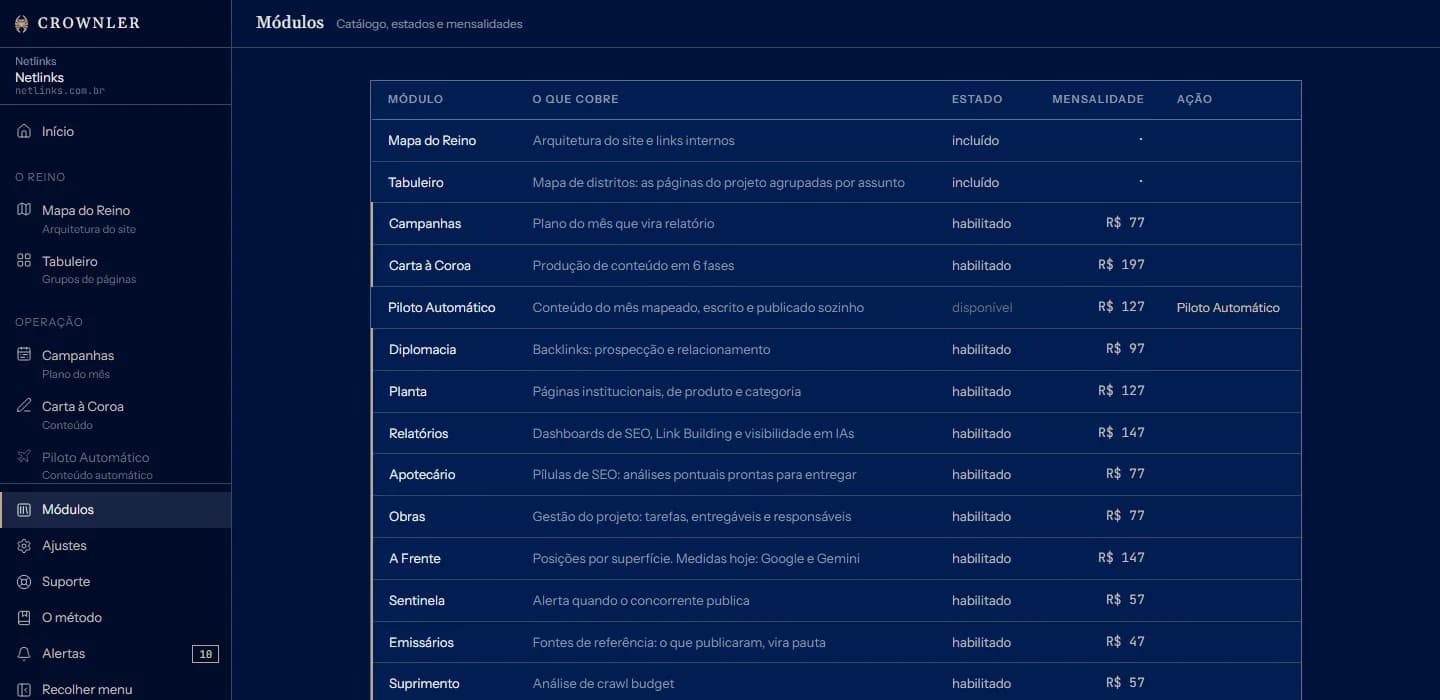
Task: Open Suporte page
Action: click(x=115, y=581)
